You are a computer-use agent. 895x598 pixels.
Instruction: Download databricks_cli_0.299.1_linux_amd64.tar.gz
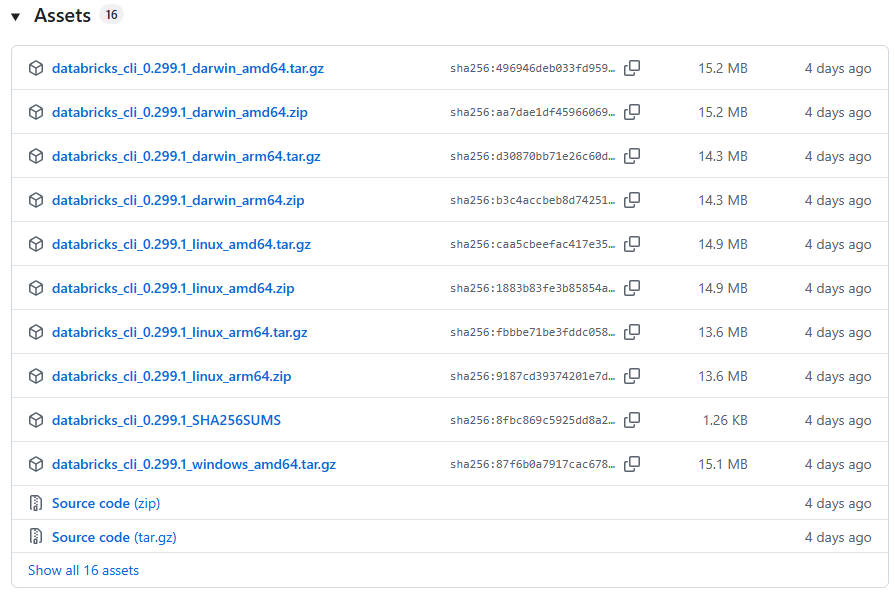click(x=182, y=244)
